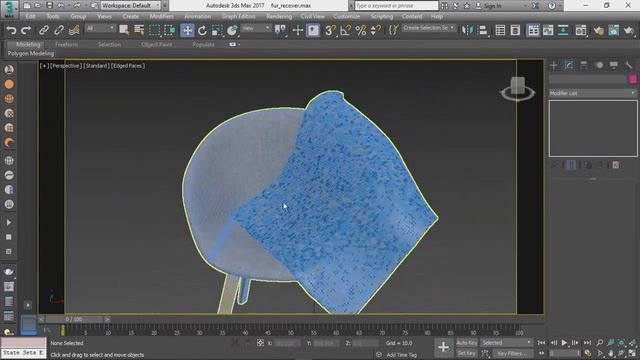Choose the Select Object tool
The height and width of the screenshot is (360, 640).
124,30
